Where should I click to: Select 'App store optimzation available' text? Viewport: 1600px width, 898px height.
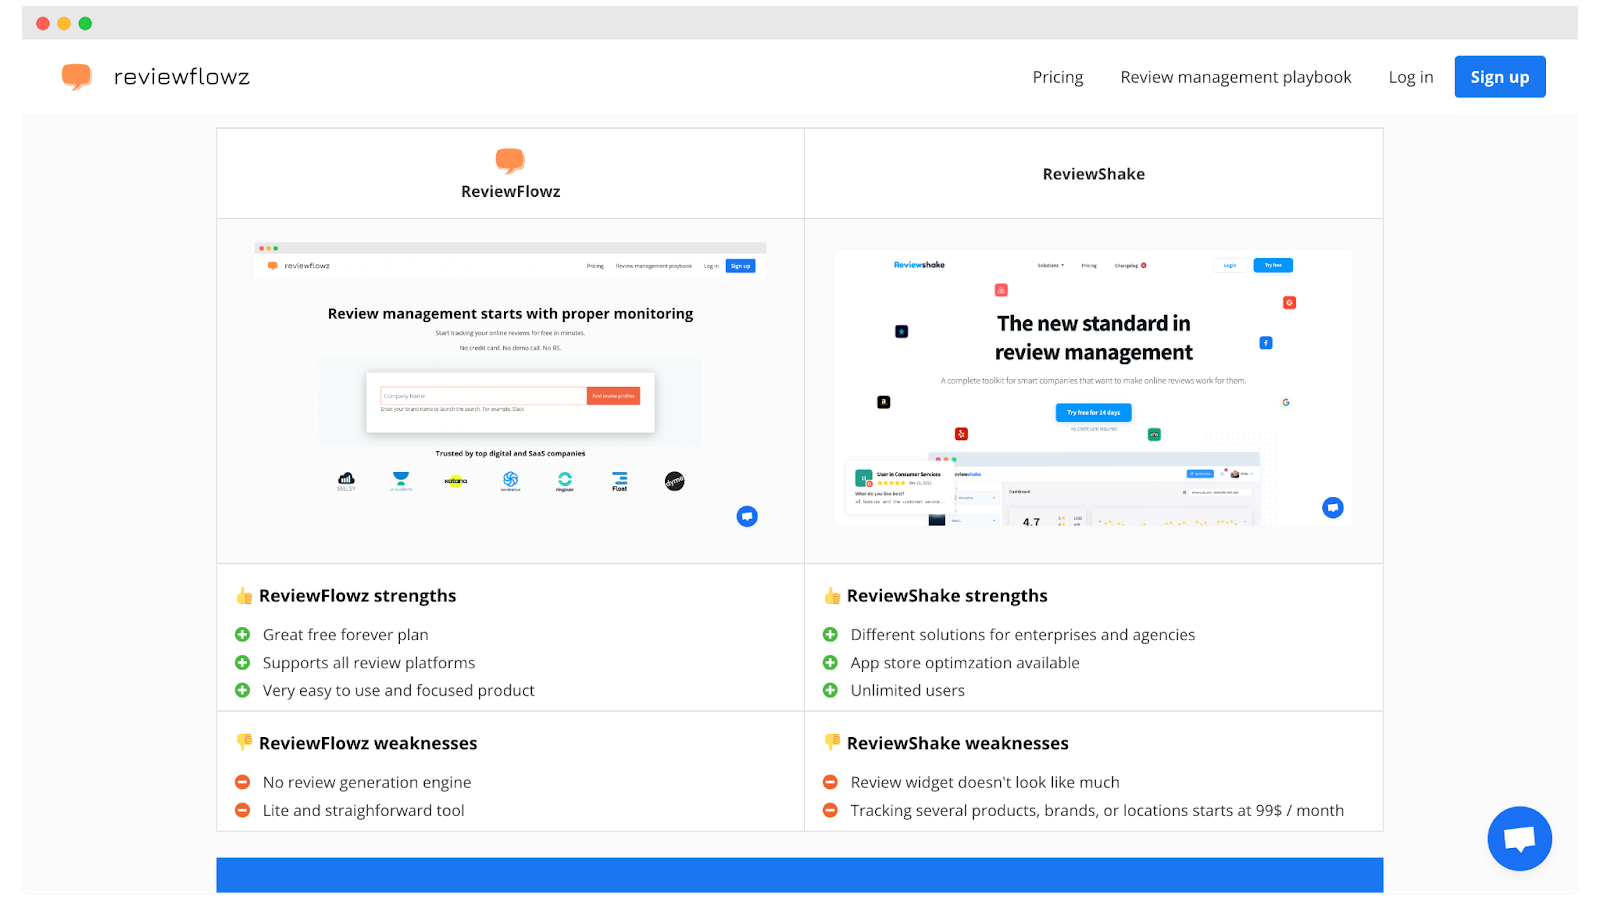coord(965,663)
